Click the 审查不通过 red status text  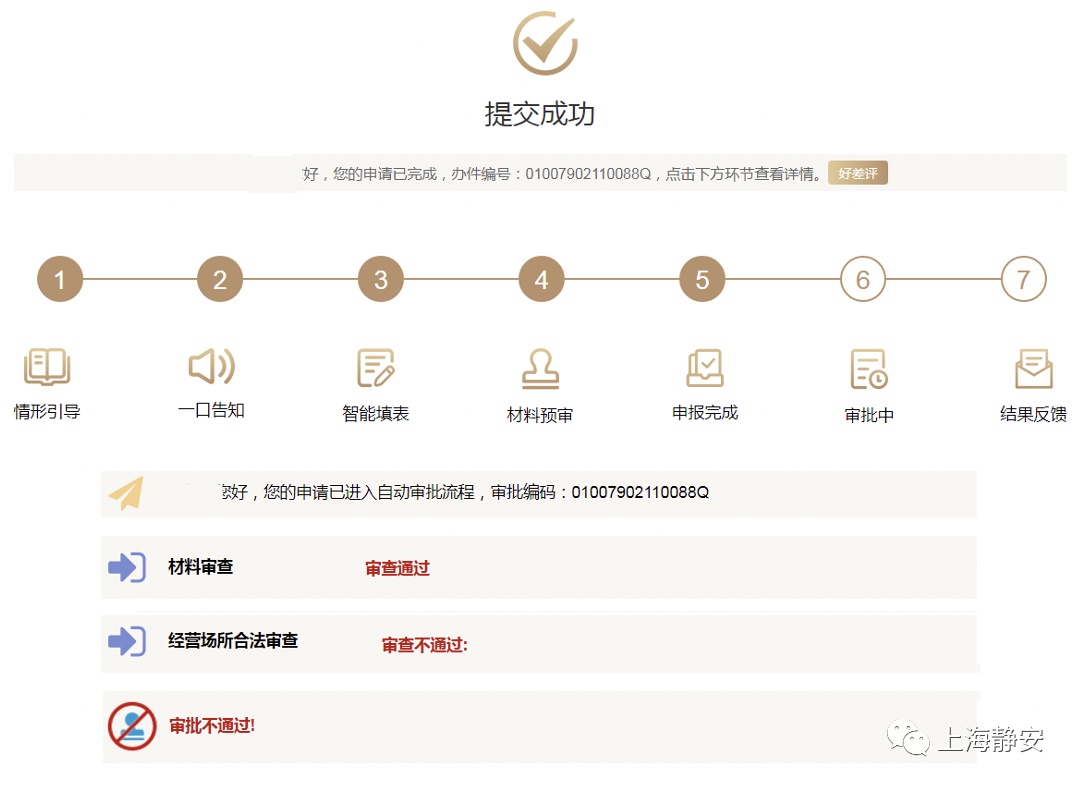point(424,646)
